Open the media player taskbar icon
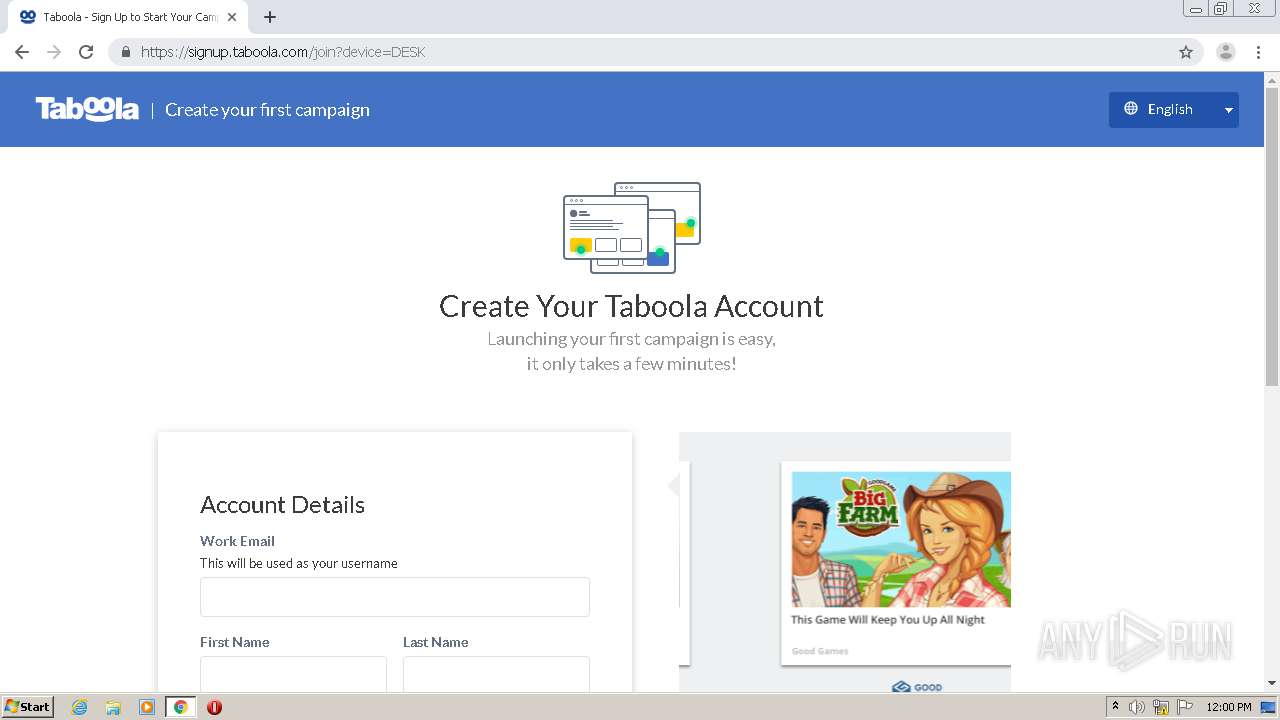Viewport: 1280px width, 720px height. [x=147, y=707]
